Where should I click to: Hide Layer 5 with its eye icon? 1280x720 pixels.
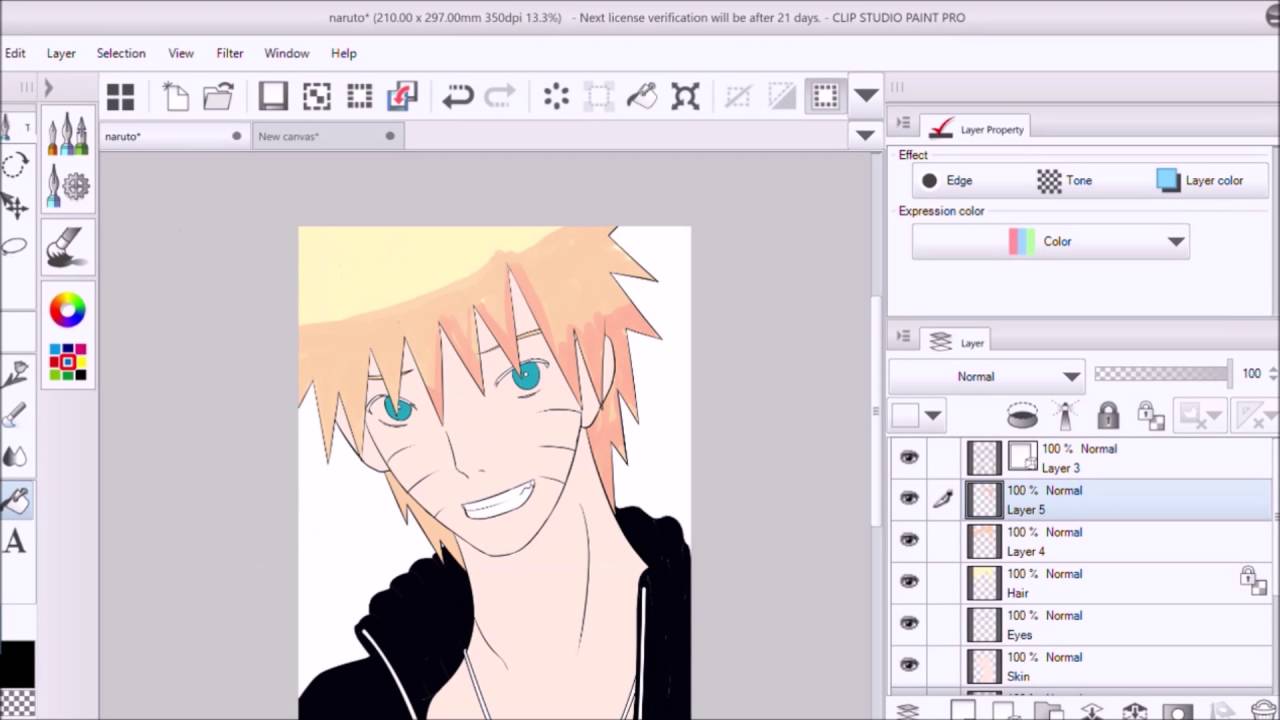click(x=908, y=498)
